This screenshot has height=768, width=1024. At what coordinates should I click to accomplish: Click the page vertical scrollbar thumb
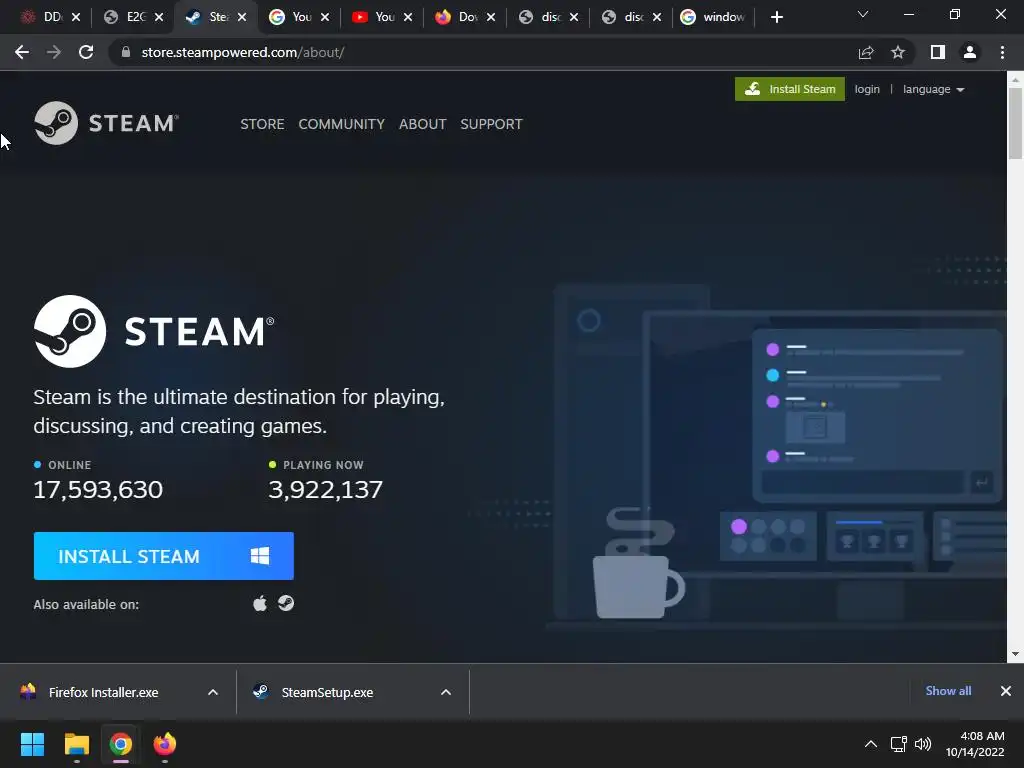click(1016, 123)
